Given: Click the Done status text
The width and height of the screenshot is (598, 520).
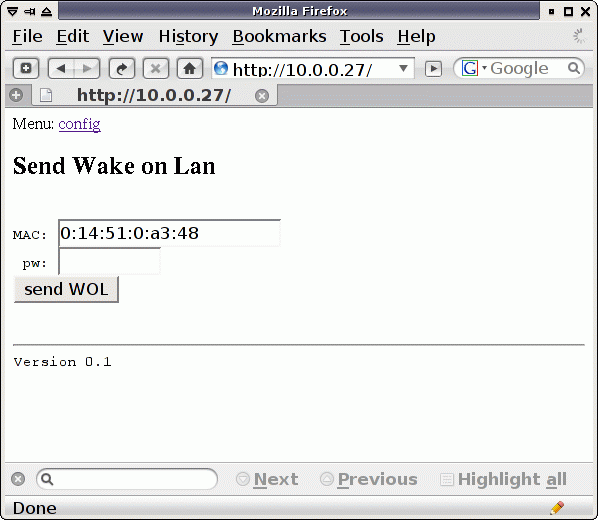Looking at the screenshot, I should click(34, 508).
